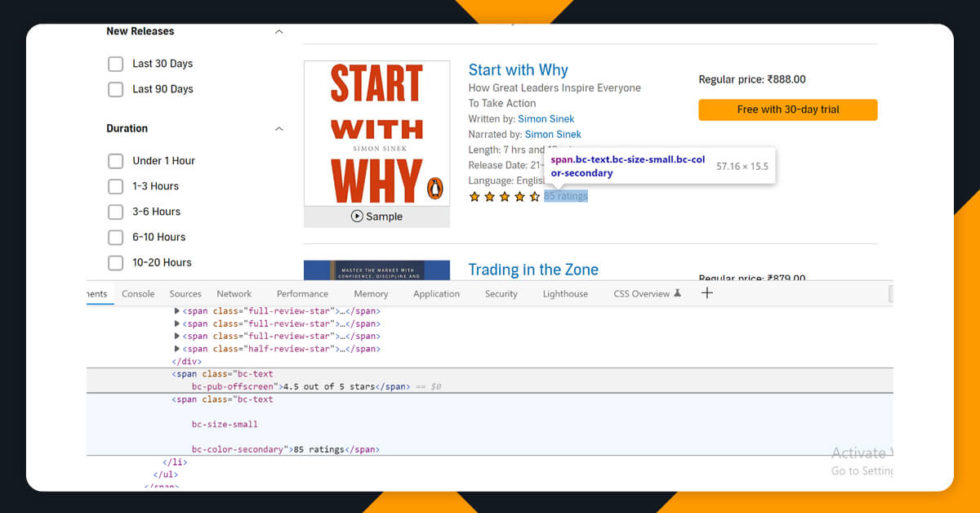Select the closing </li> tag line
980x513 pixels.
pyautogui.click(x=175, y=462)
